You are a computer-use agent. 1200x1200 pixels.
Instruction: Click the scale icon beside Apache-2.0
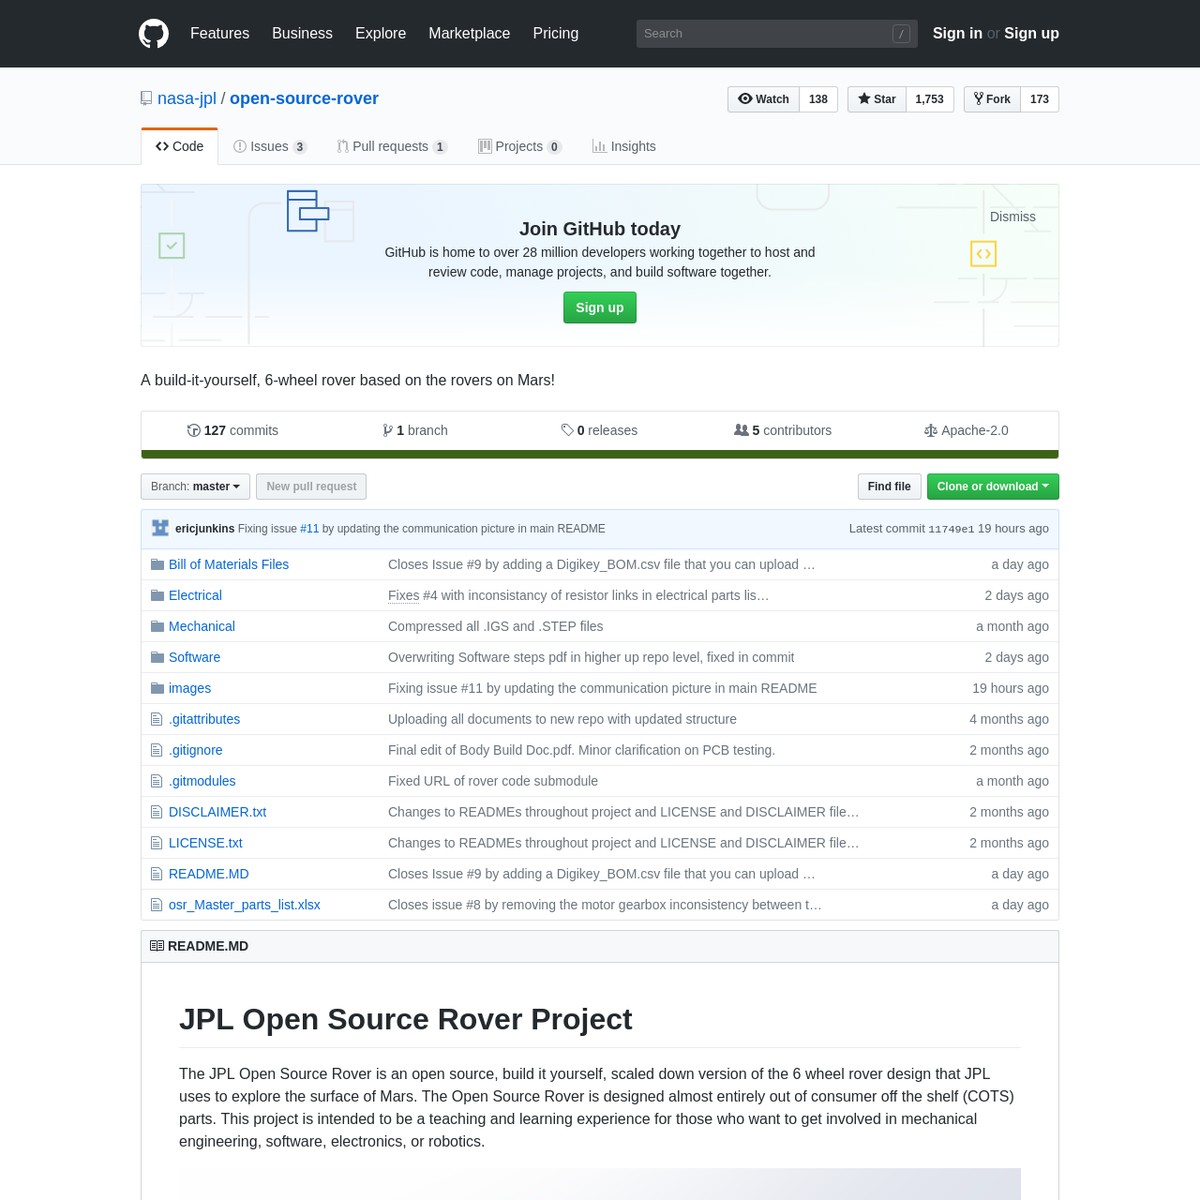point(931,430)
